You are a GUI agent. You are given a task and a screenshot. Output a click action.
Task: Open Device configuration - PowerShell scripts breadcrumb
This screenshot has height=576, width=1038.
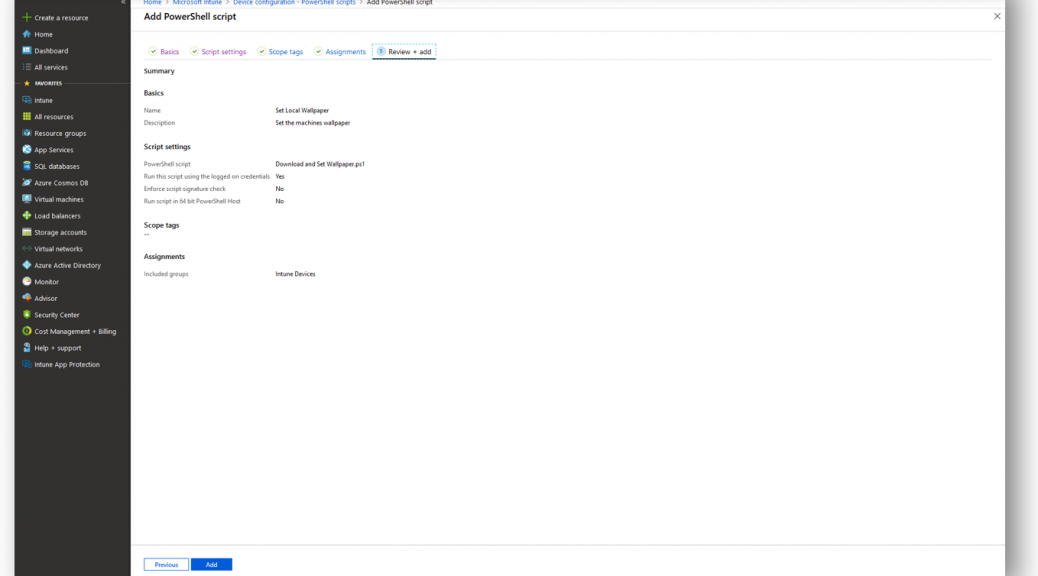click(294, 3)
